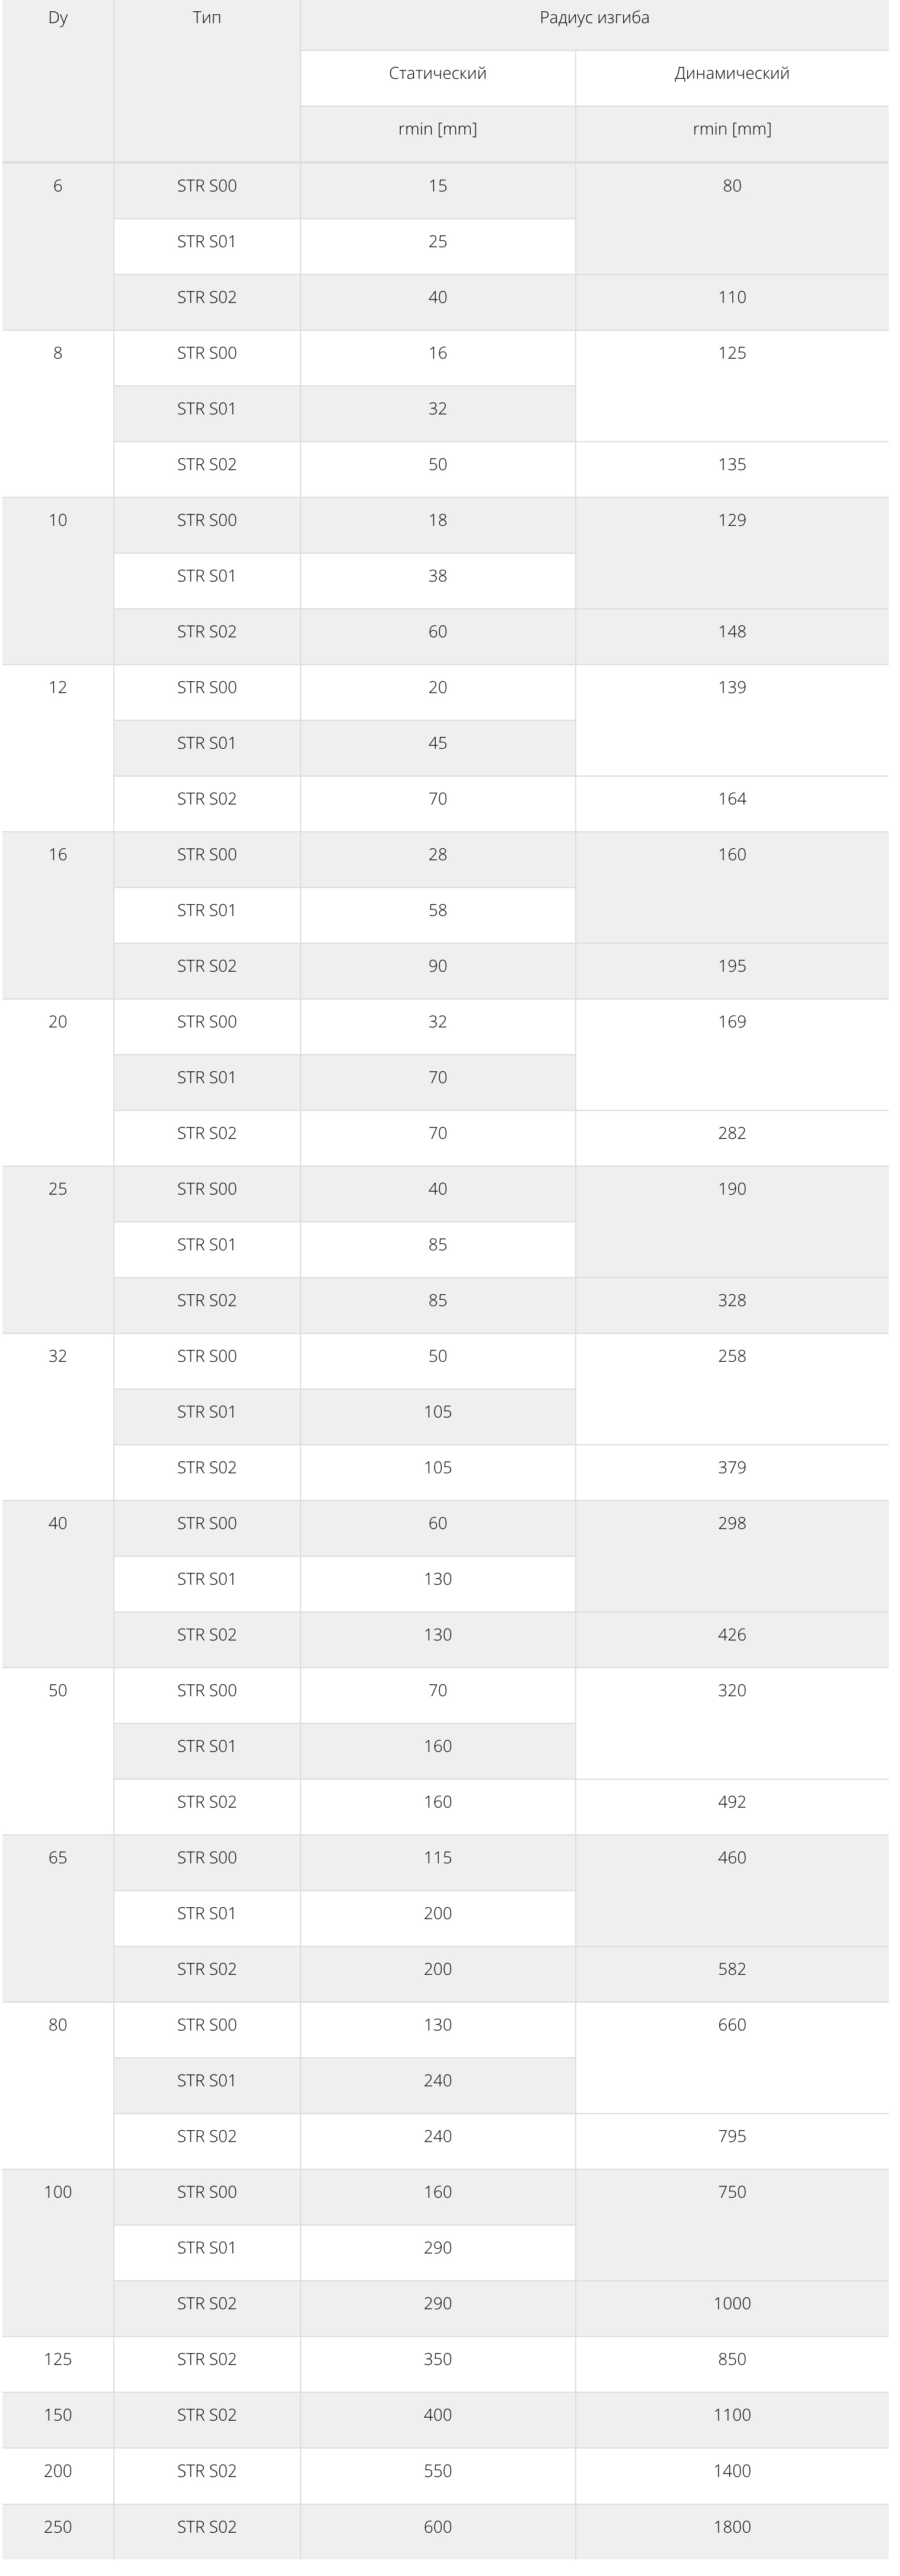This screenshot has height=2576, width=900.
Task: Click the static value 600
Action: 438,2527
